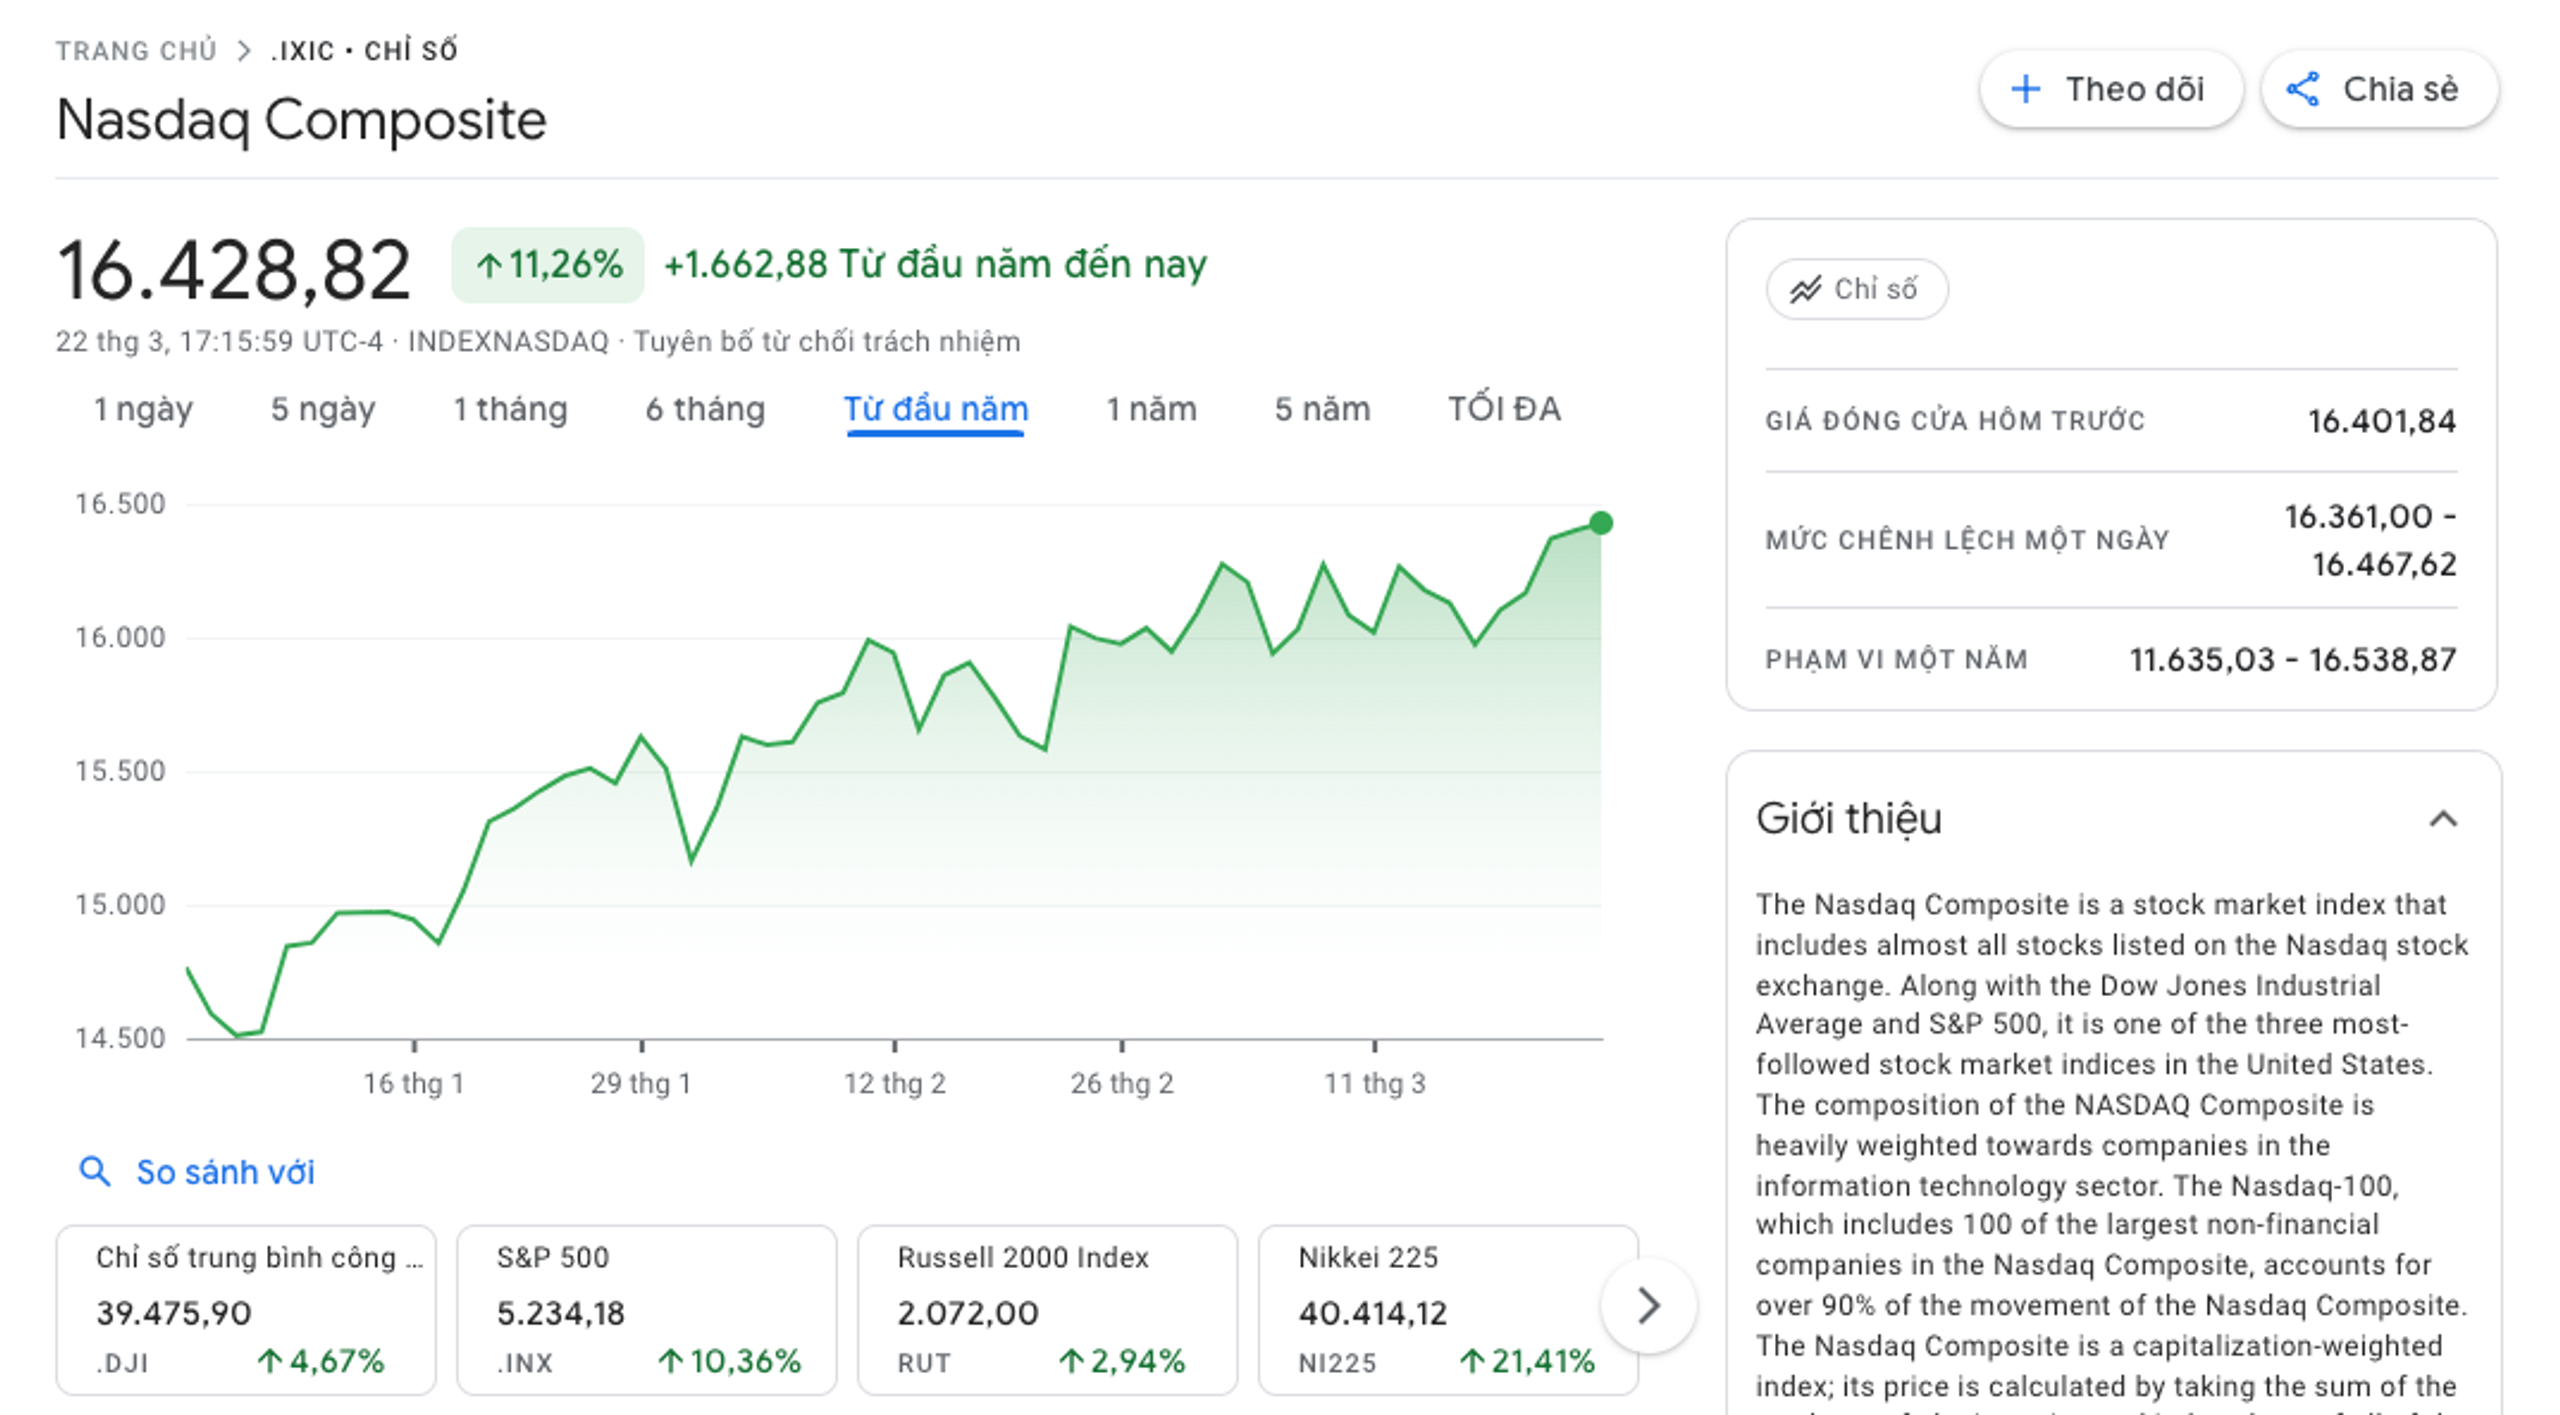Collapse the Giới thiệu section
This screenshot has height=1415, width=2560.
tap(2441, 818)
